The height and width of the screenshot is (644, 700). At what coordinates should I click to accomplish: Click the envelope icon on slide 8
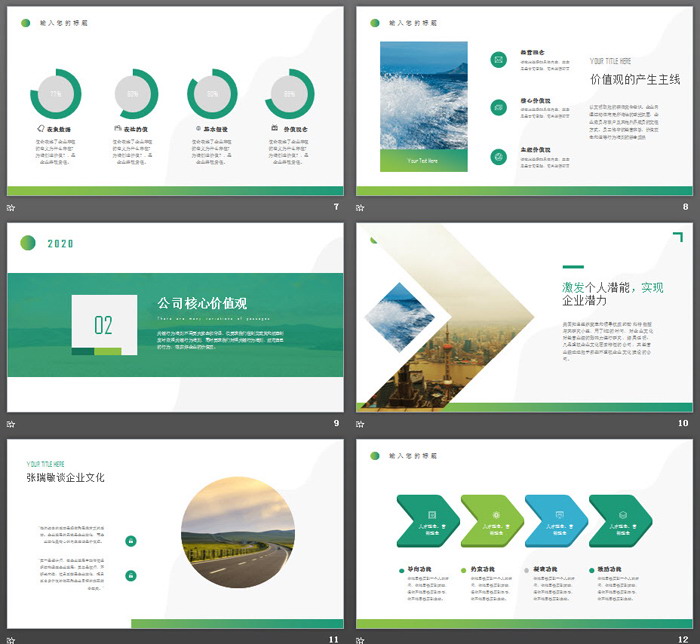(498, 60)
